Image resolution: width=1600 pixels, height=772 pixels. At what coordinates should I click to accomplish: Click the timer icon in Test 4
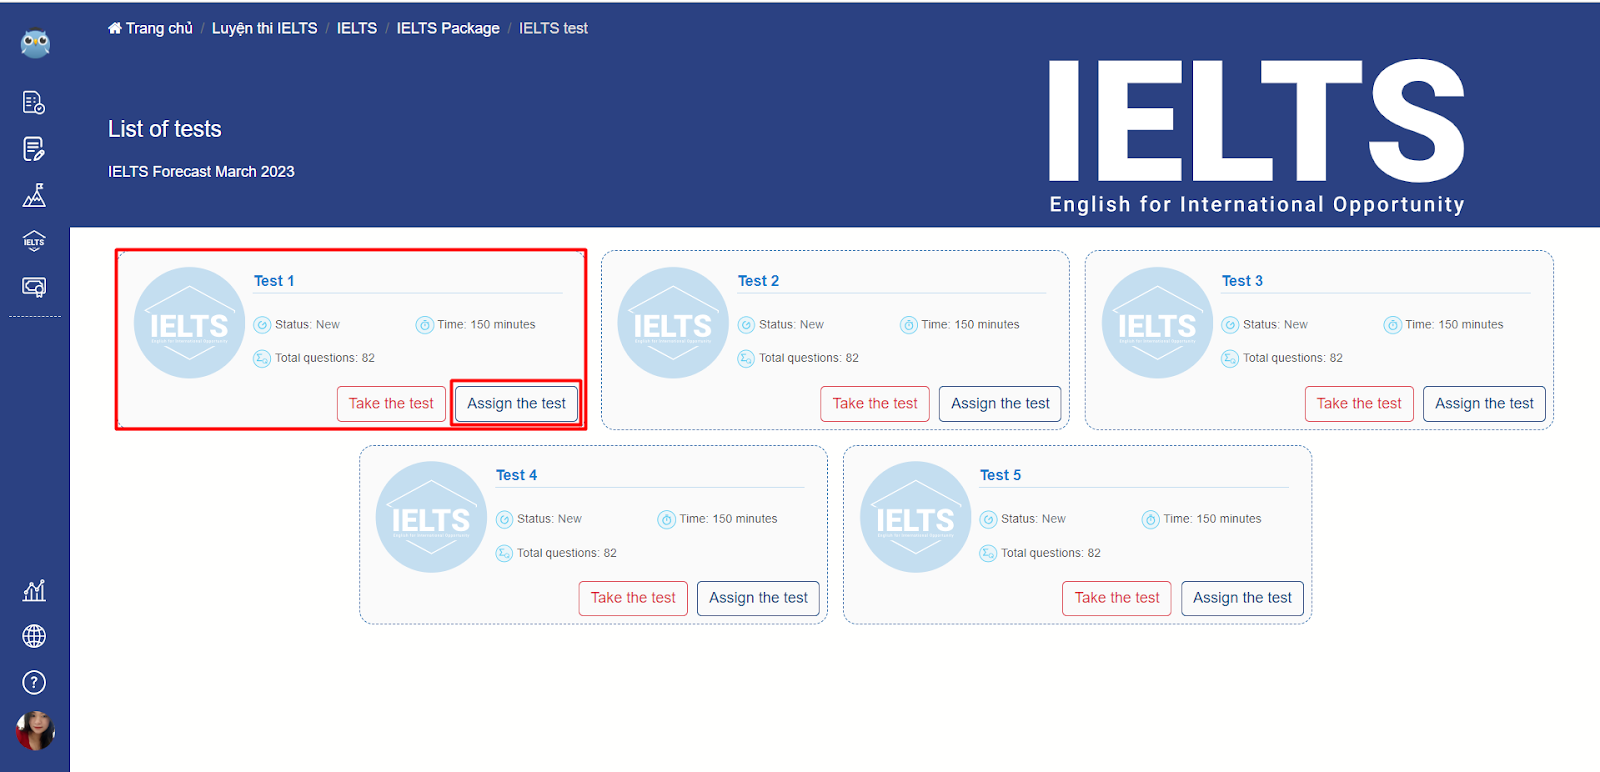point(666,519)
